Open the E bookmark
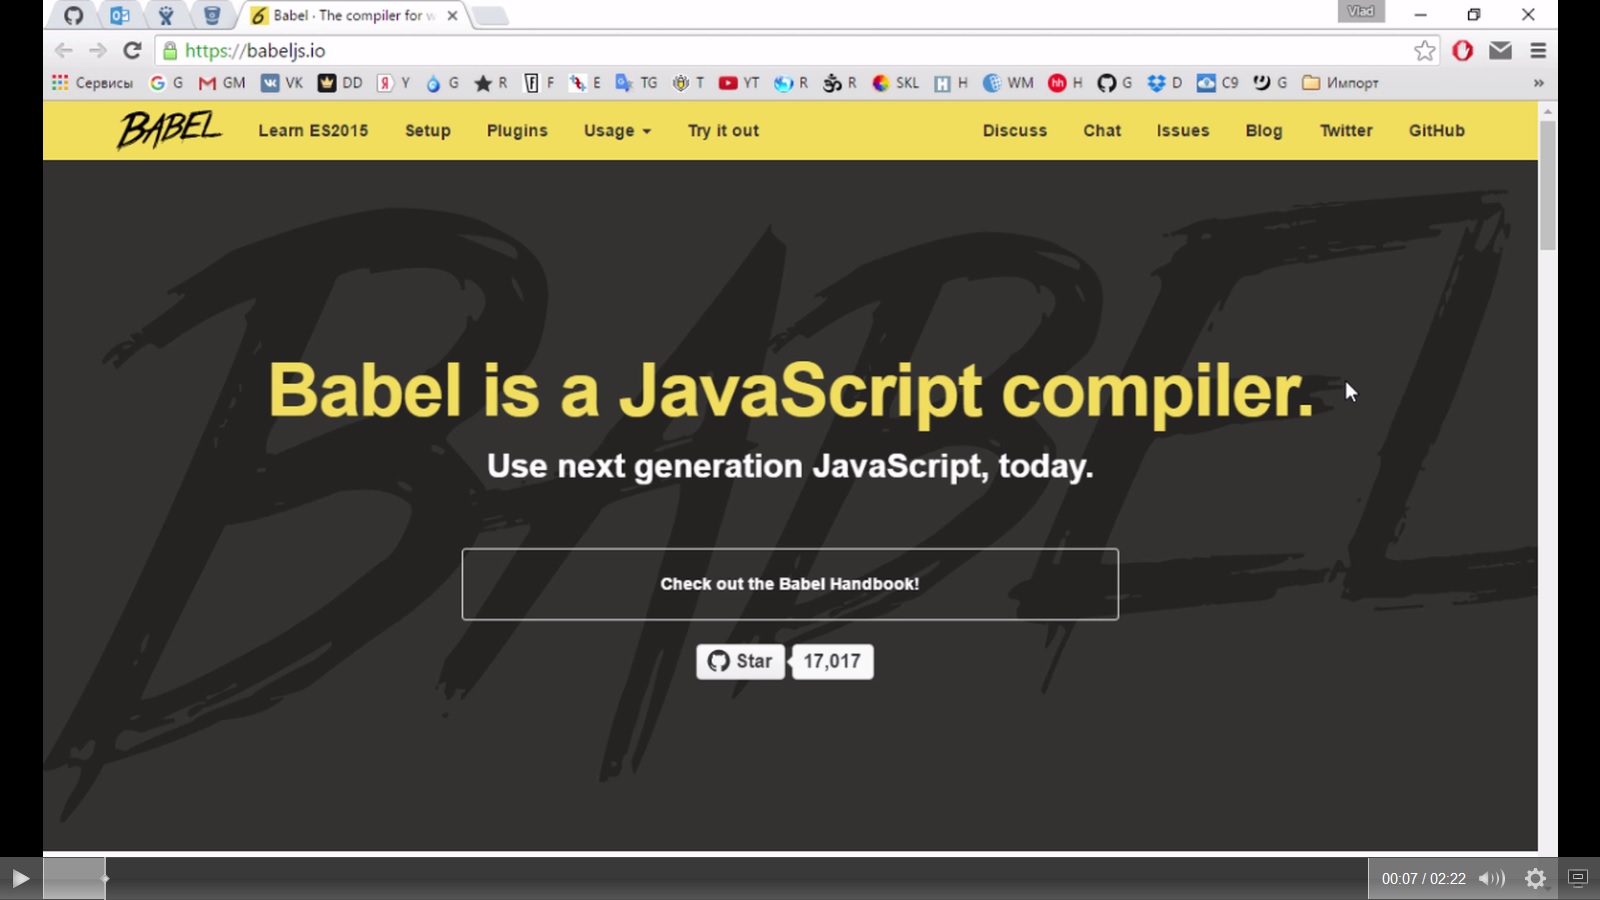1600x900 pixels. coord(585,83)
